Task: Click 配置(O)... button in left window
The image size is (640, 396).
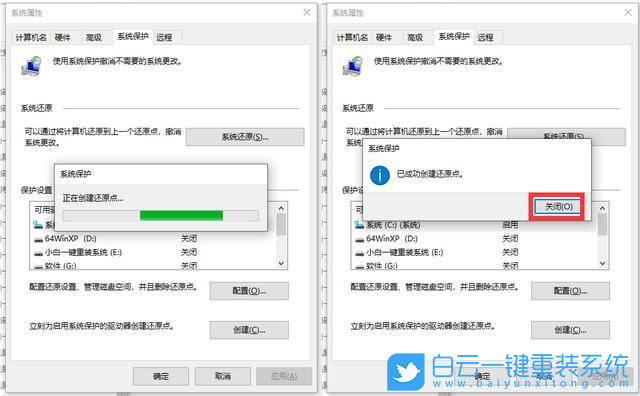Action: pyautogui.click(x=249, y=291)
